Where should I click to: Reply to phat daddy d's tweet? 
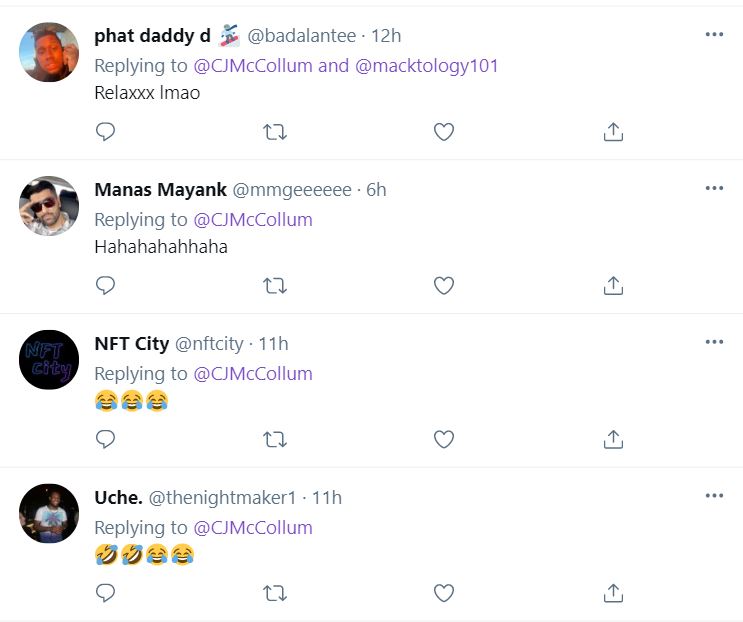pos(105,132)
